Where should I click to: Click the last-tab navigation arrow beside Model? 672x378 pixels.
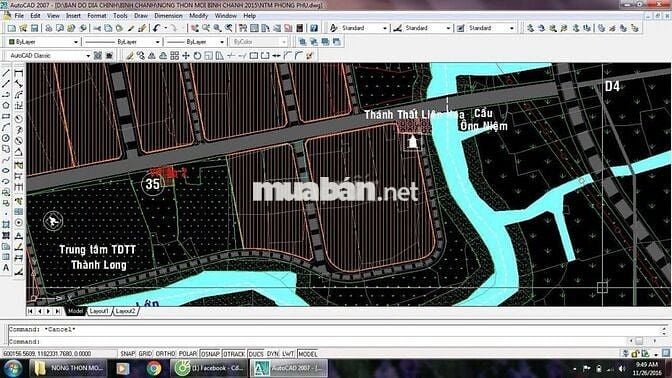57,311
